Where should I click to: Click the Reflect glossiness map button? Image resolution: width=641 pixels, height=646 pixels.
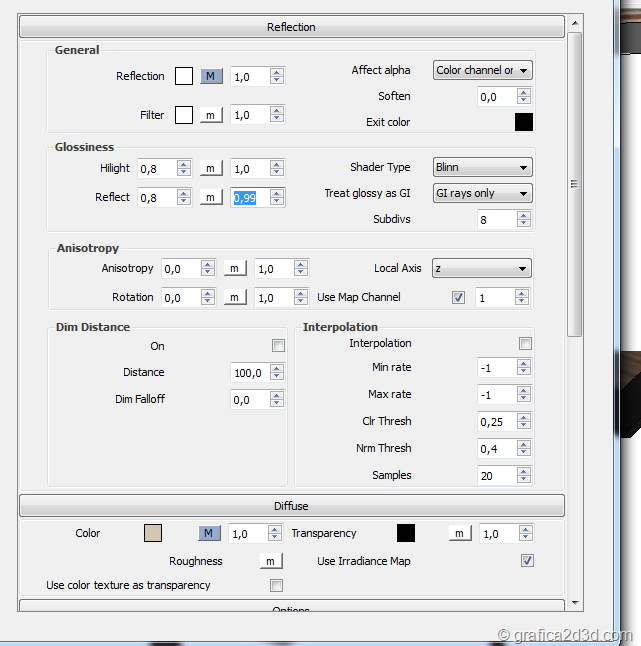[211, 197]
